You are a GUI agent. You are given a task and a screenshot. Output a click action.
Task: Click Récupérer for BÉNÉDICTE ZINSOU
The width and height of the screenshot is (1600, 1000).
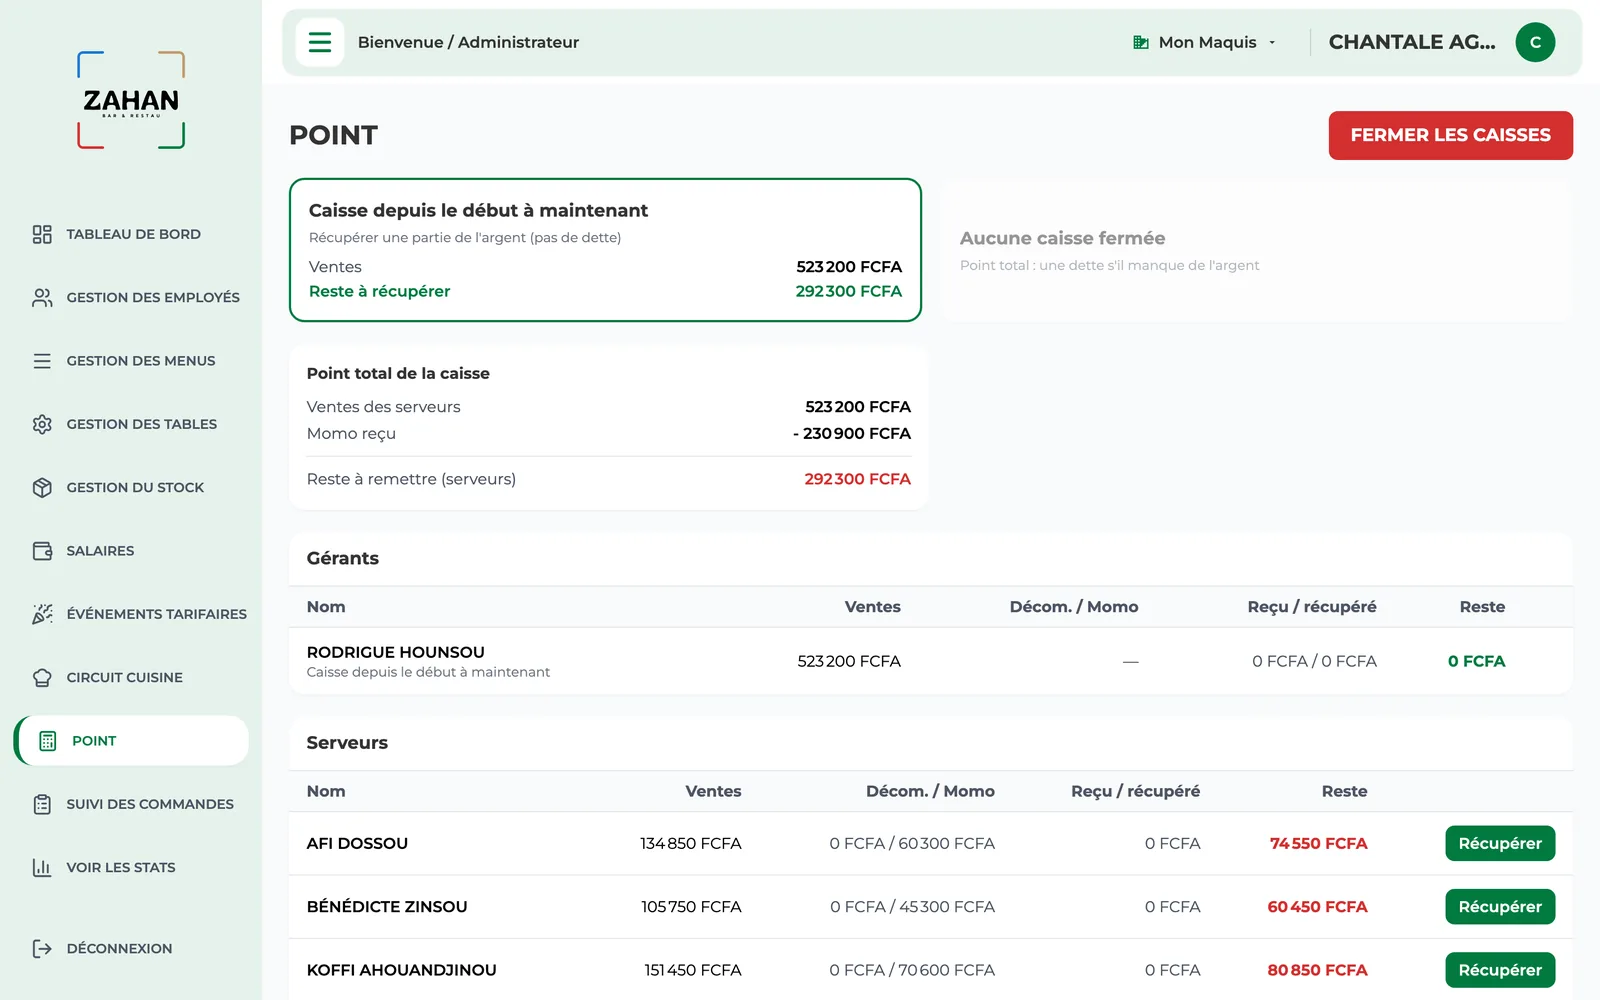tap(1500, 906)
